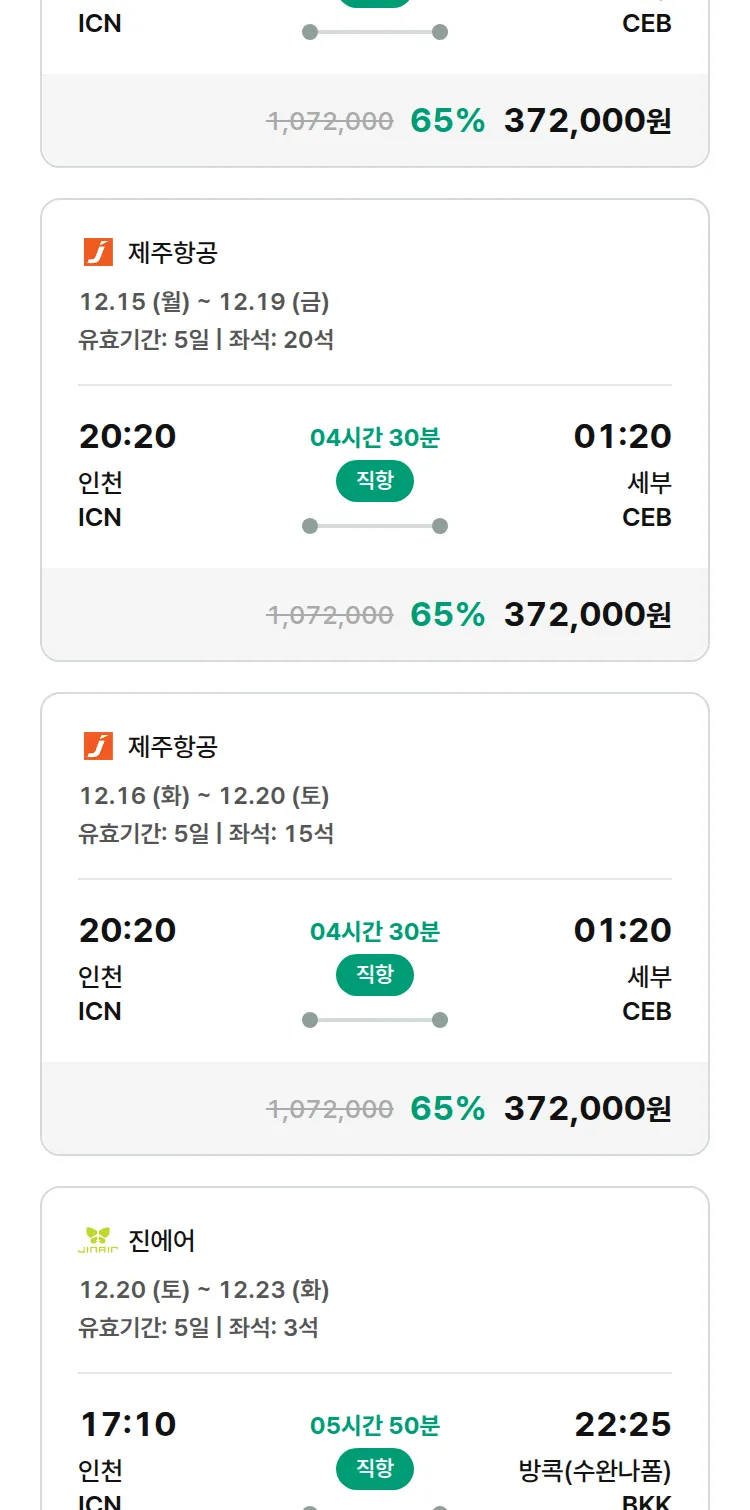Select the 방콕(수완나폼) destination label
The image size is (750, 1510).
(595, 1471)
